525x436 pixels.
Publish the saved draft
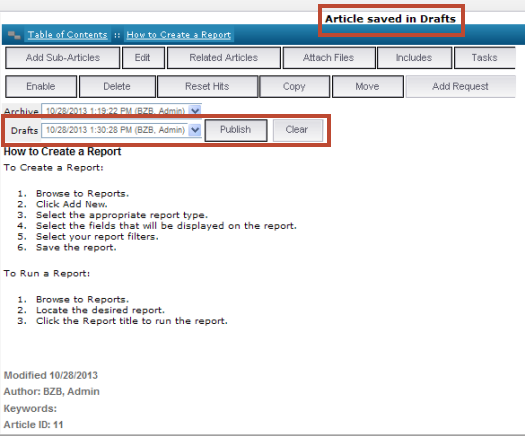point(236,130)
